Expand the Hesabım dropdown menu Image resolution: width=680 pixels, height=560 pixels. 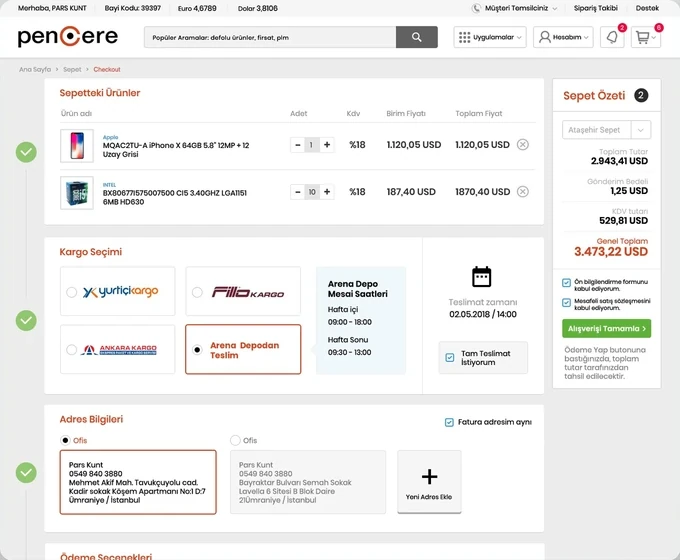point(586,37)
